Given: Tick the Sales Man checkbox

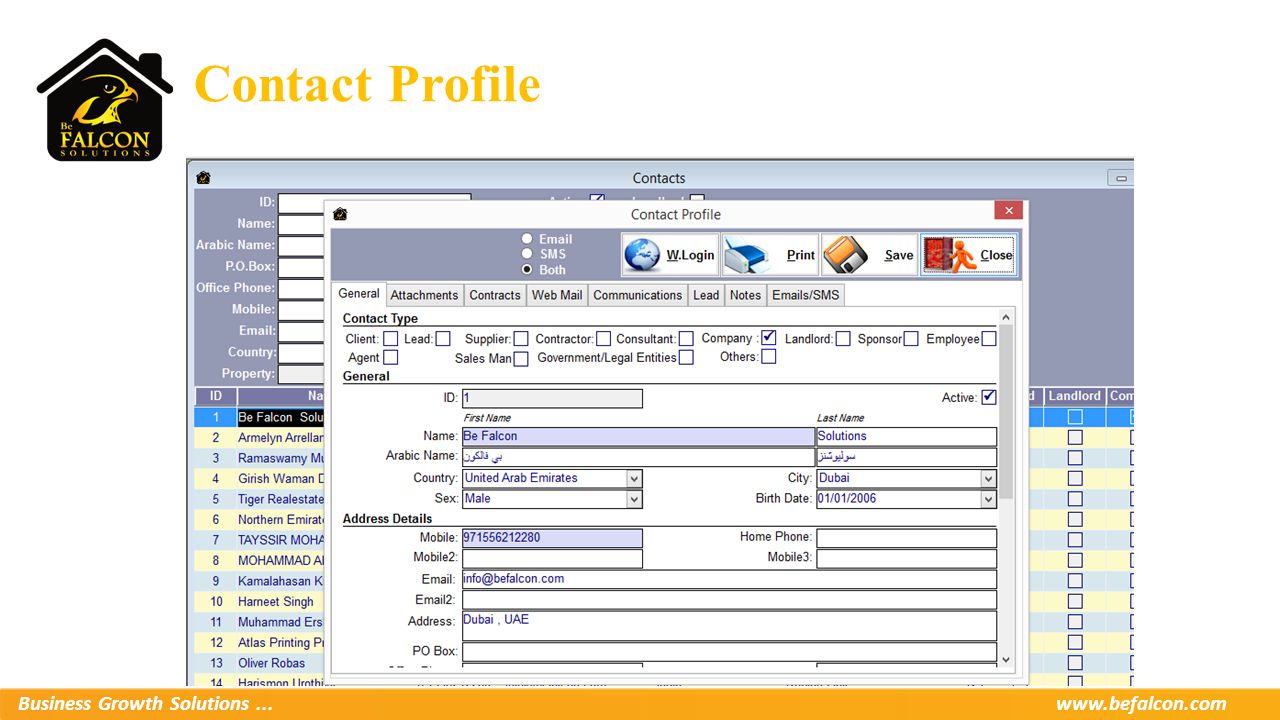Looking at the screenshot, I should click(521, 359).
